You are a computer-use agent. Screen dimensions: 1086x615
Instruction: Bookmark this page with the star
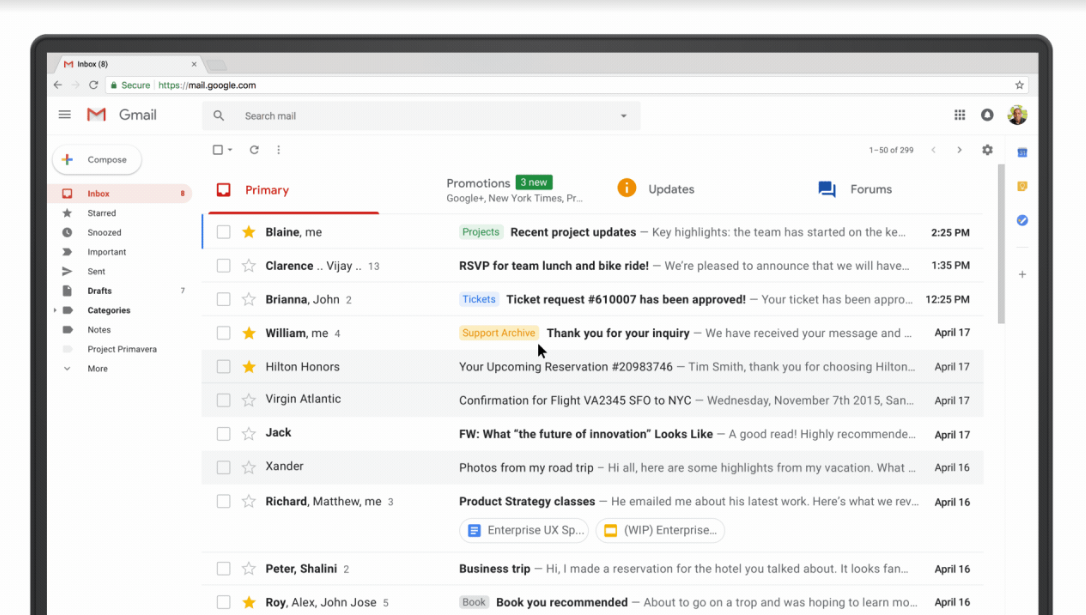[x=1019, y=85]
